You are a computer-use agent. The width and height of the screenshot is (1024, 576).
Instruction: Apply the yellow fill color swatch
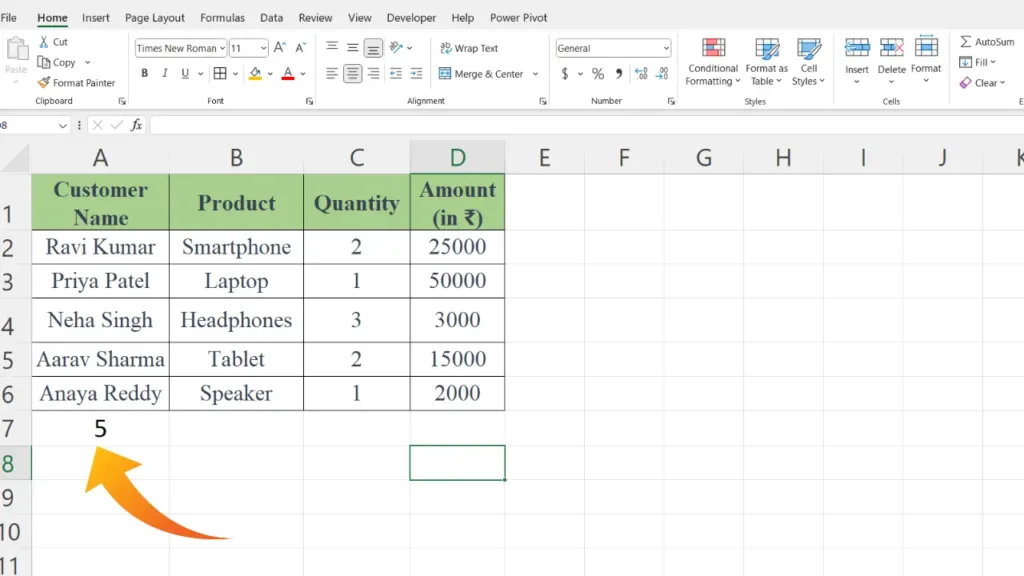(x=255, y=74)
